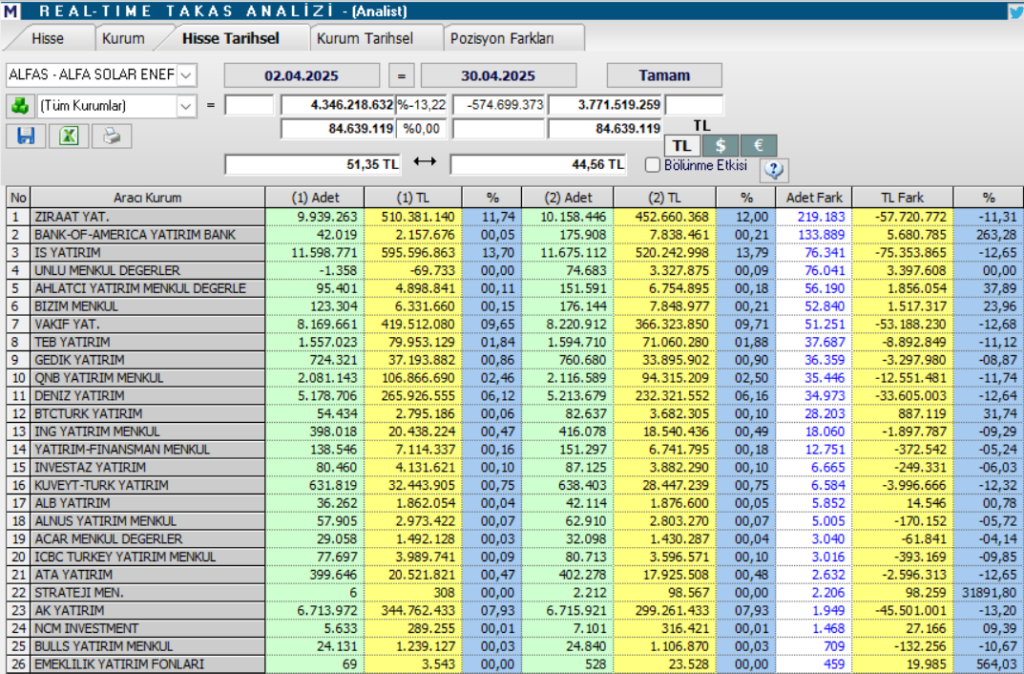1024x674 pixels.
Task: Click the 219.183 Adet Fark value
Action: (821, 217)
